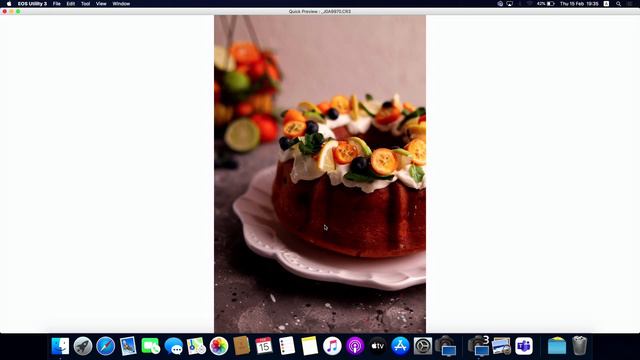This screenshot has width=640, height=360.
Task: Open FaceTime from the Dock
Action: coord(151,346)
